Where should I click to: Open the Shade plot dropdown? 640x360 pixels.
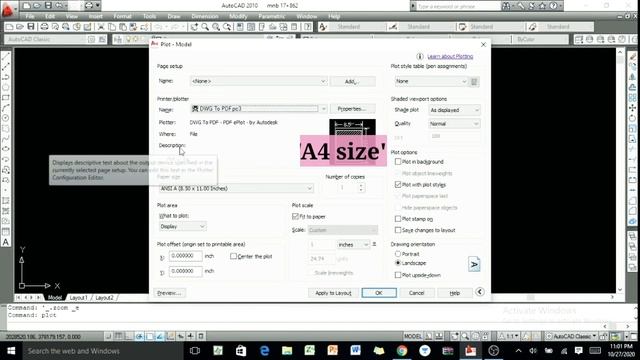454,110
